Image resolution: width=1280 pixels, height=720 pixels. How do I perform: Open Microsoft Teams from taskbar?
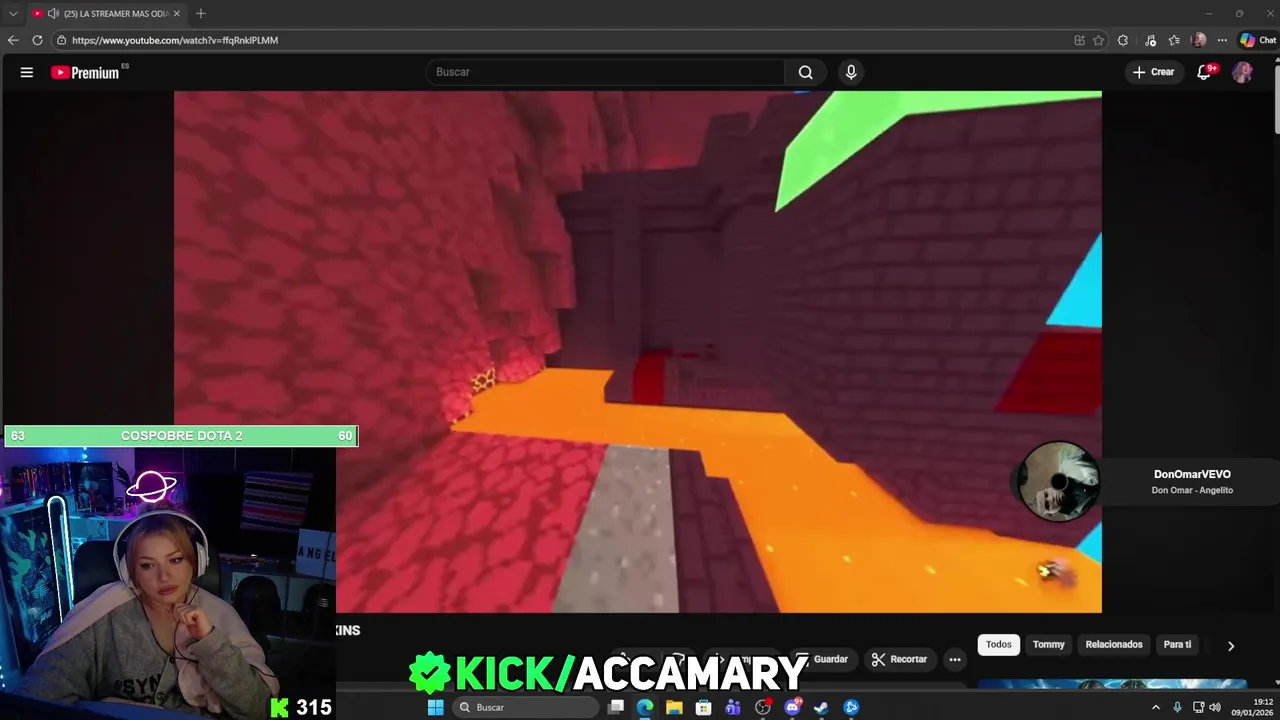pos(733,707)
